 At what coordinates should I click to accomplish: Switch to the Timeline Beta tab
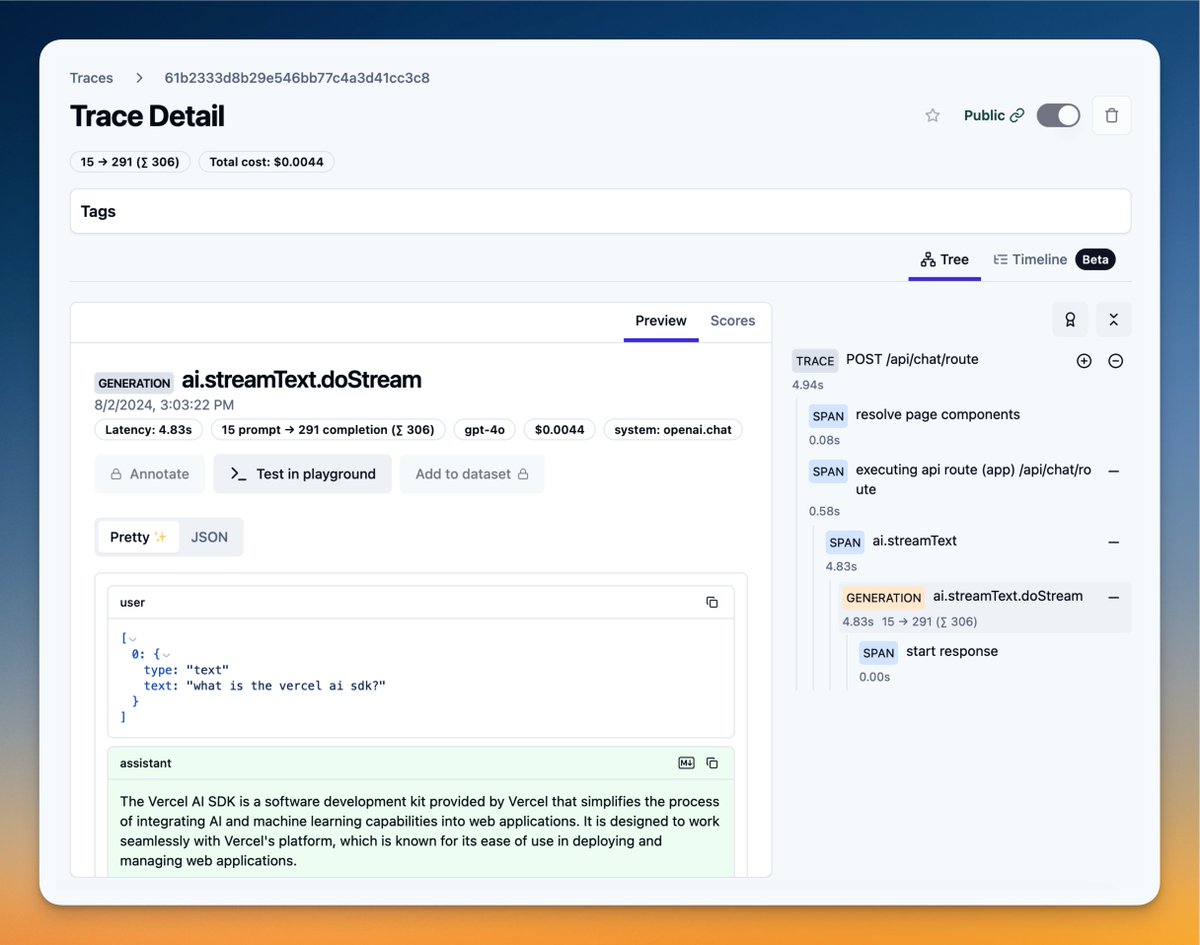pos(1053,259)
